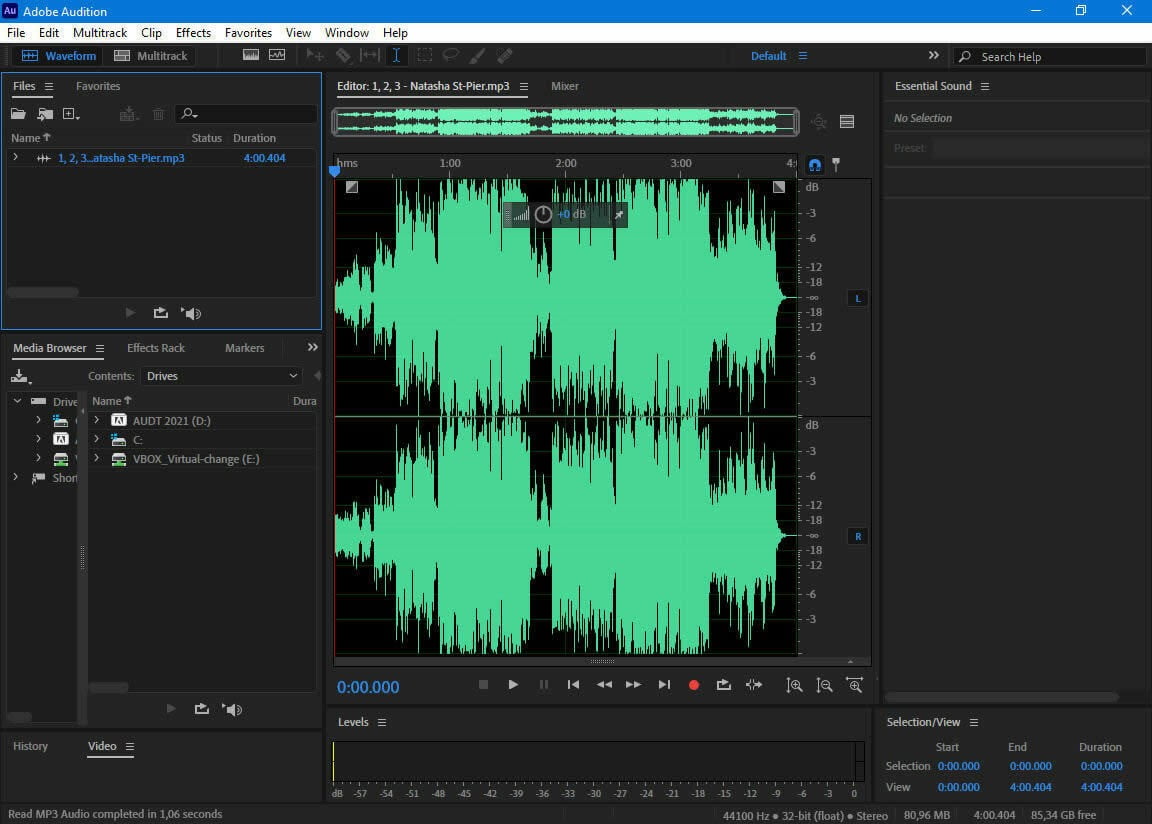Expand the AUDT 2021 (D:) drive
Image resolution: width=1152 pixels, height=824 pixels.
coord(97,421)
